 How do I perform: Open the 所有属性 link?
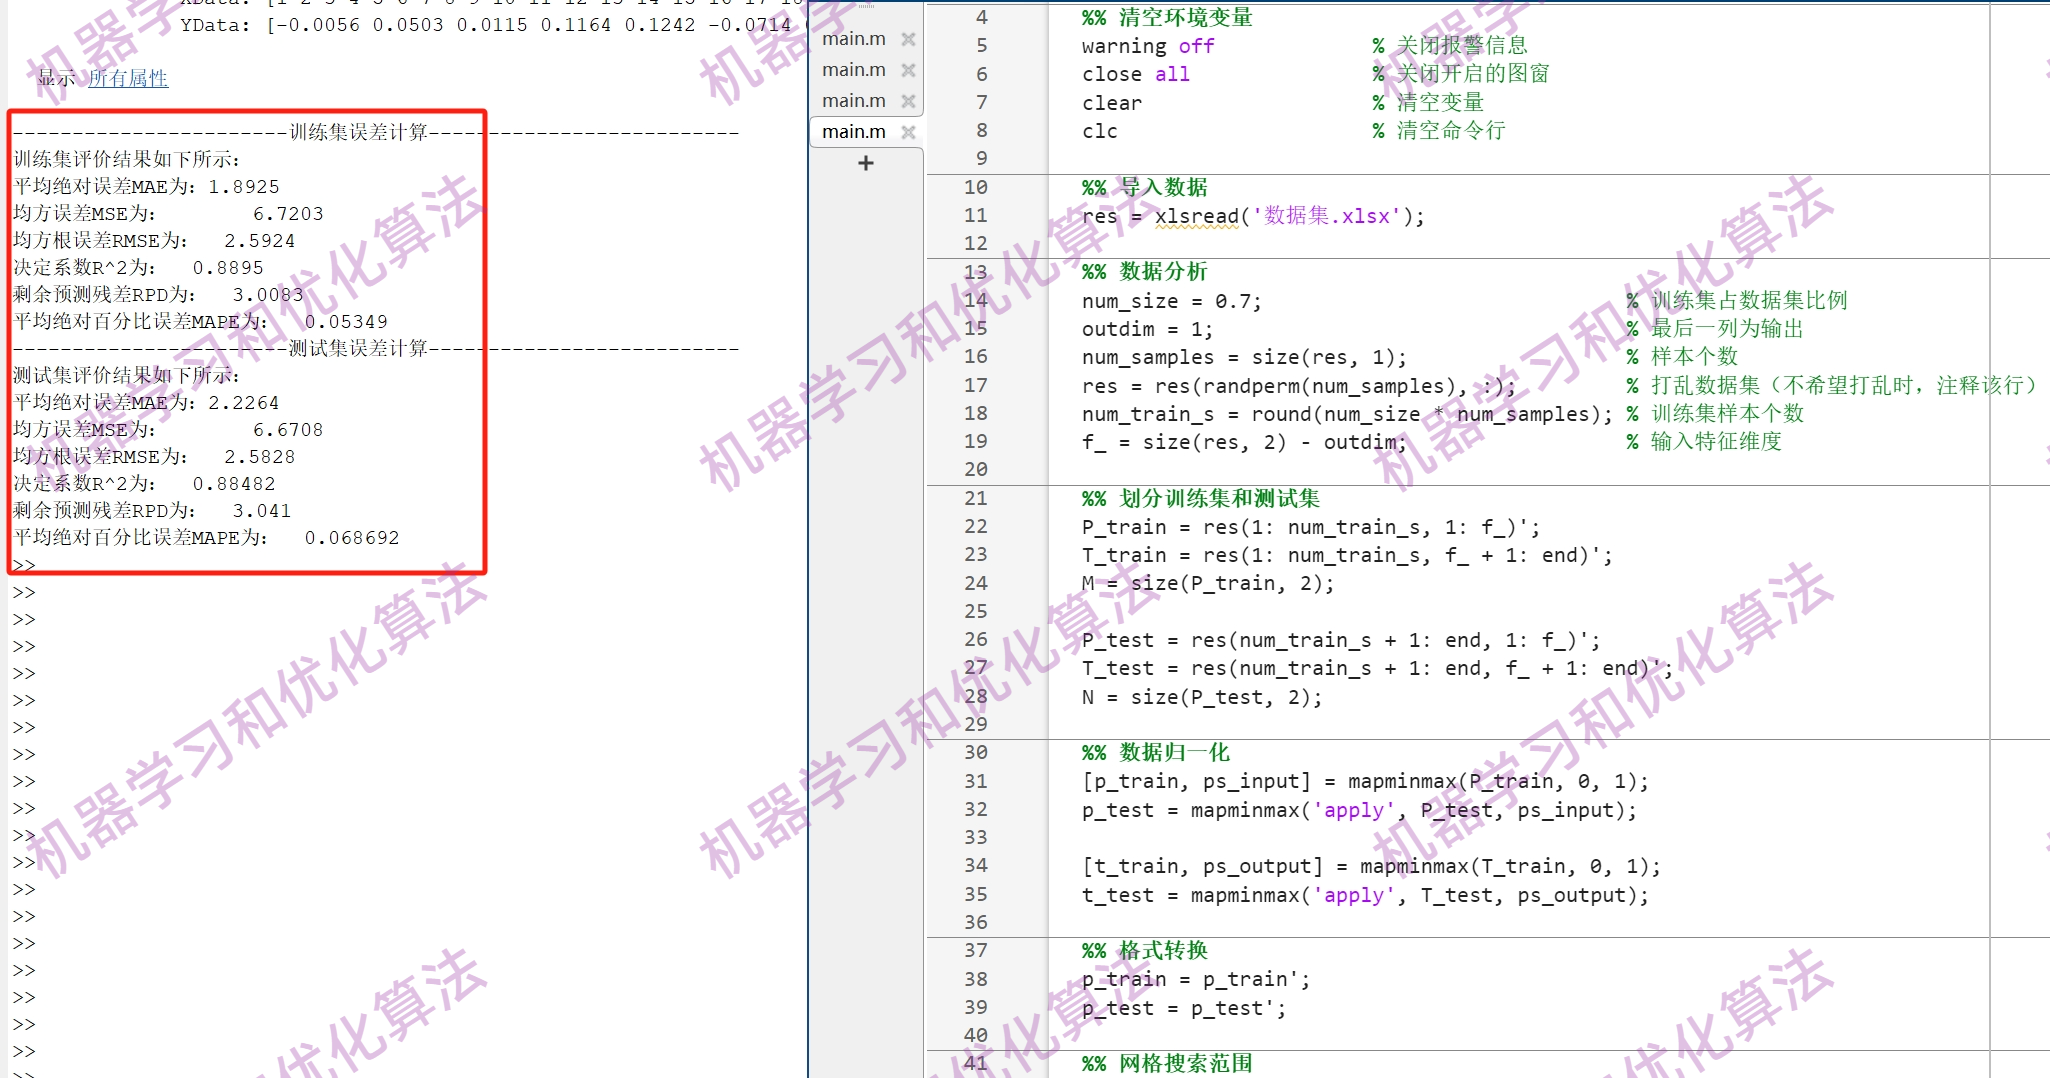(129, 77)
